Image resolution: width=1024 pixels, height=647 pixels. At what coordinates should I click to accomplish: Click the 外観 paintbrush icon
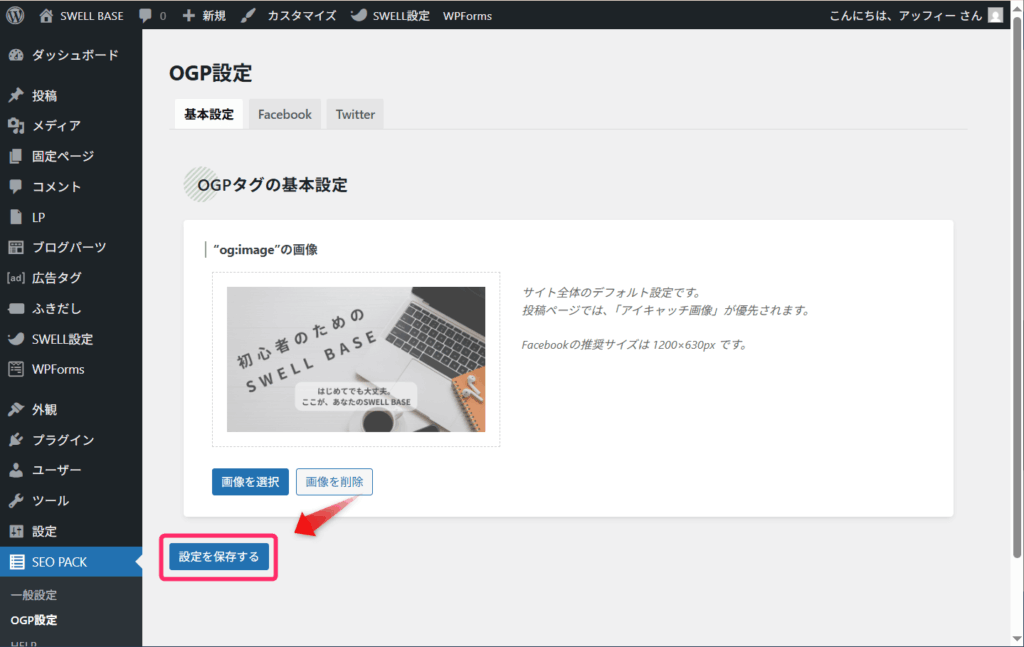coord(16,409)
